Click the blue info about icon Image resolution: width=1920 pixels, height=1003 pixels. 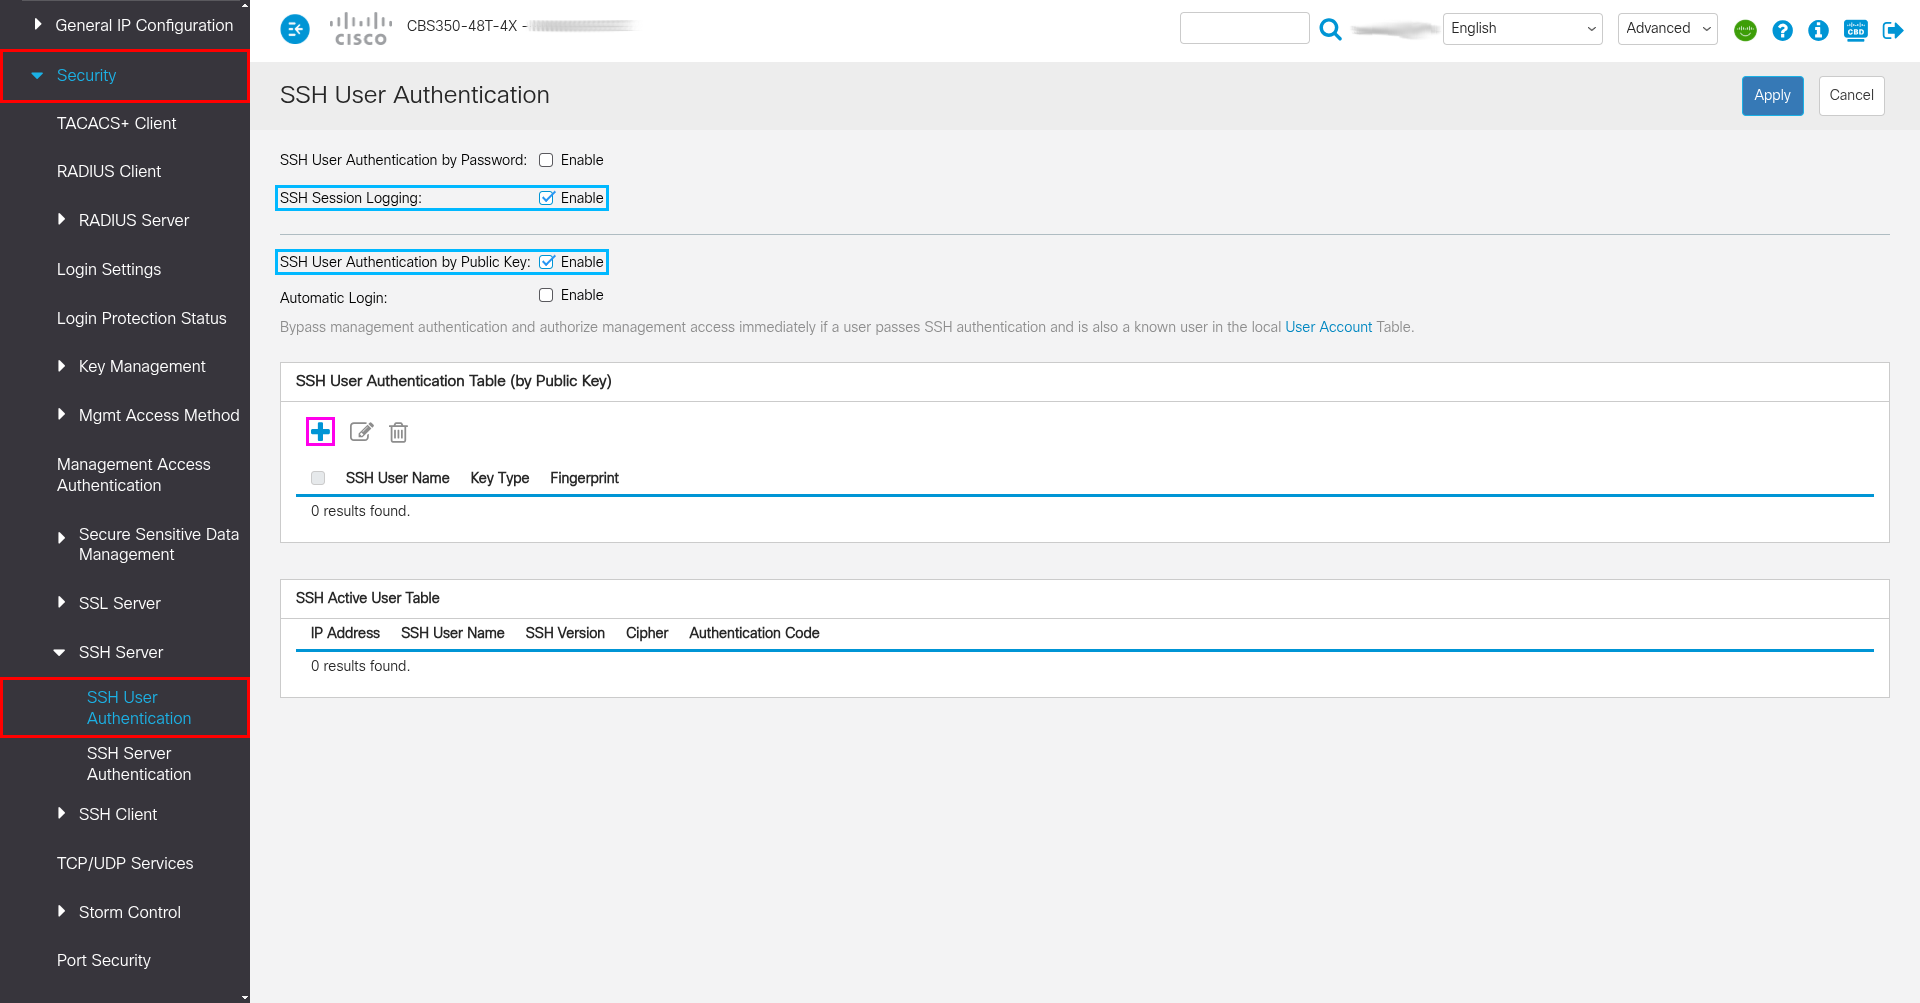pyautogui.click(x=1818, y=30)
